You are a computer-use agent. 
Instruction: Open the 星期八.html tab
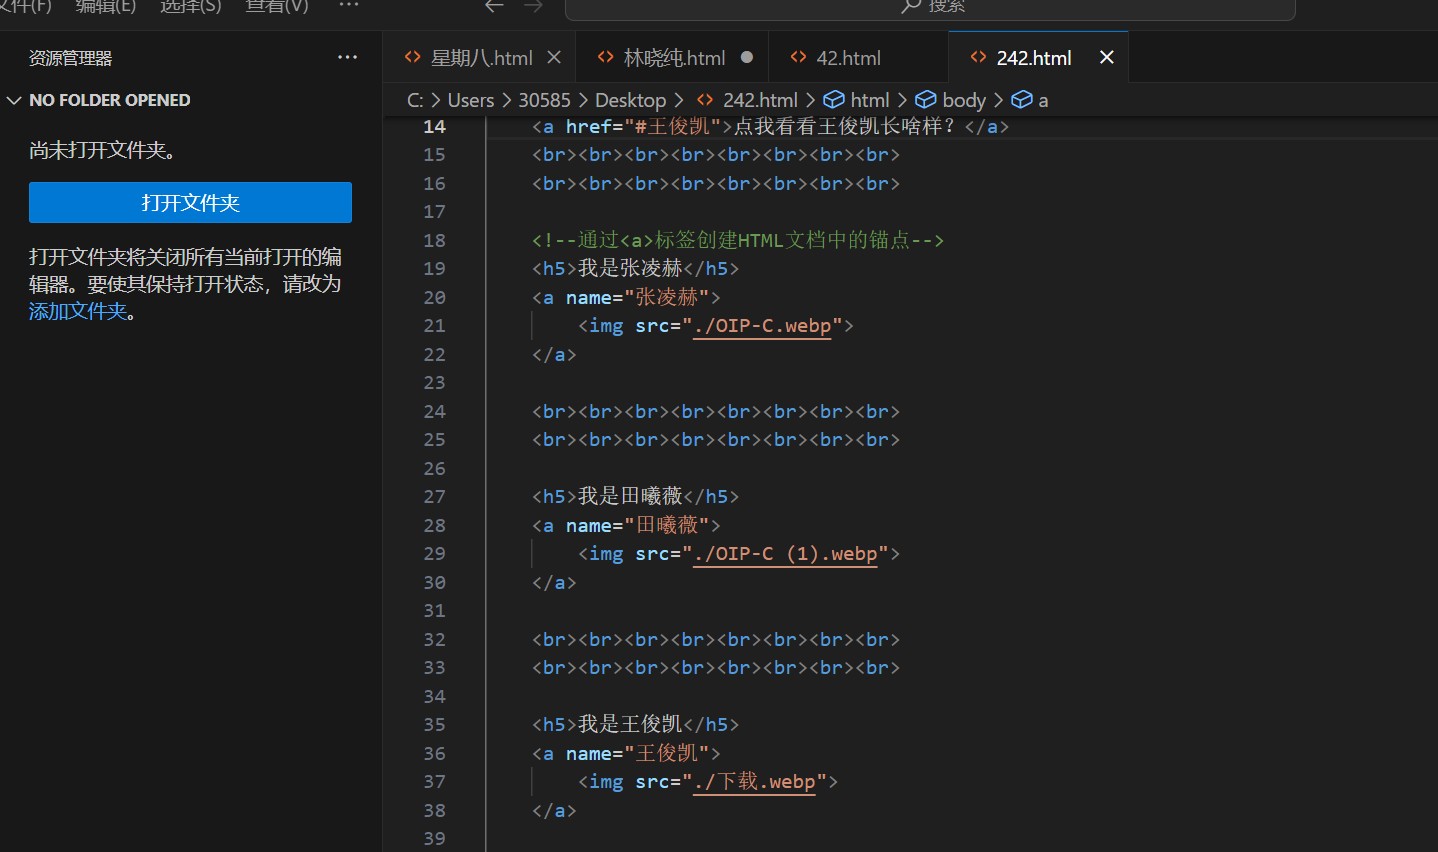coord(481,58)
